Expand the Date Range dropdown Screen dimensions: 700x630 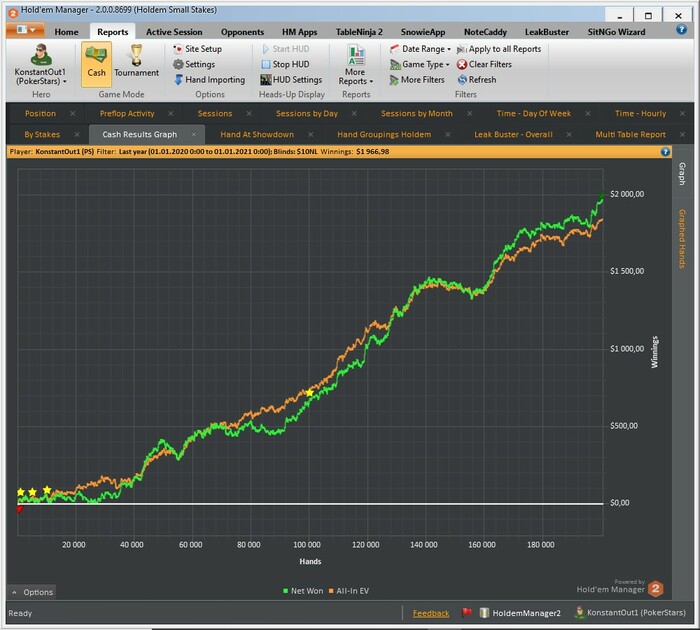click(420, 49)
